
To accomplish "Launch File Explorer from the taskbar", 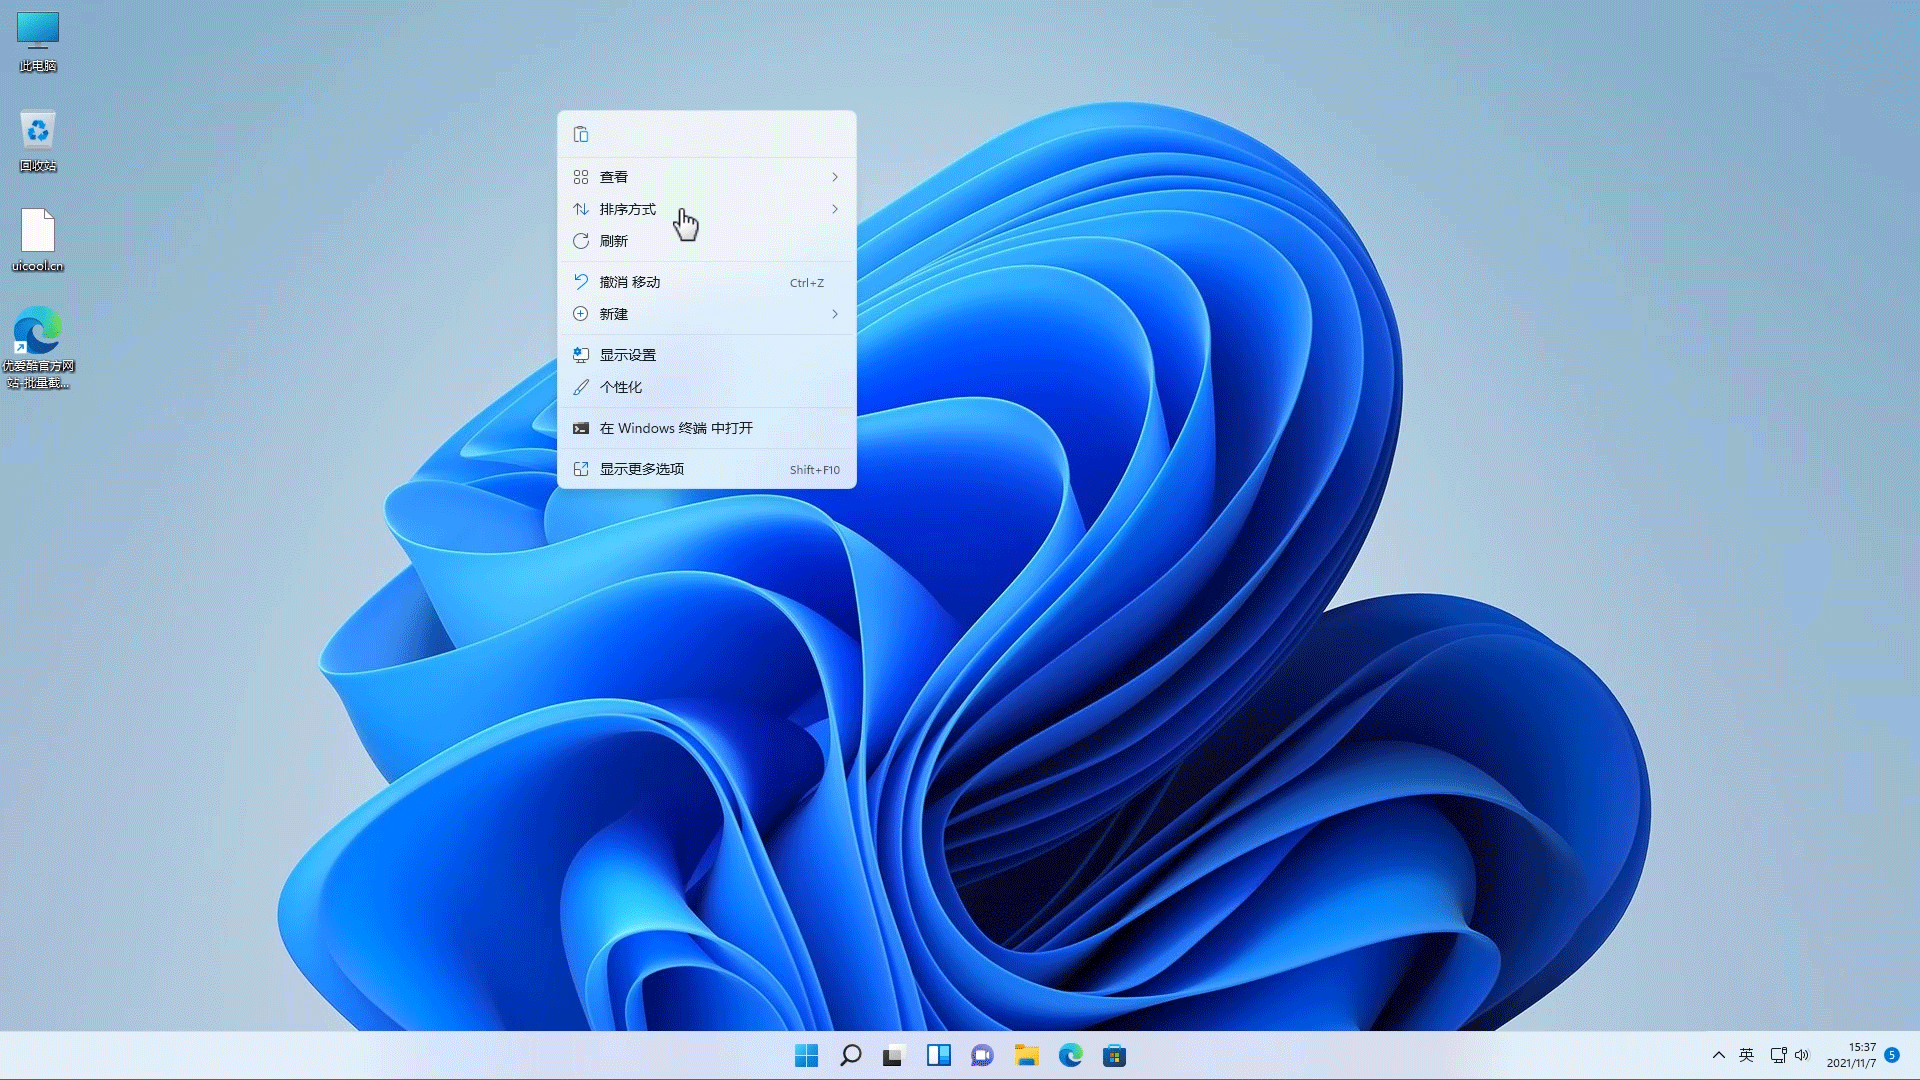I will [x=1026, y=1055].
